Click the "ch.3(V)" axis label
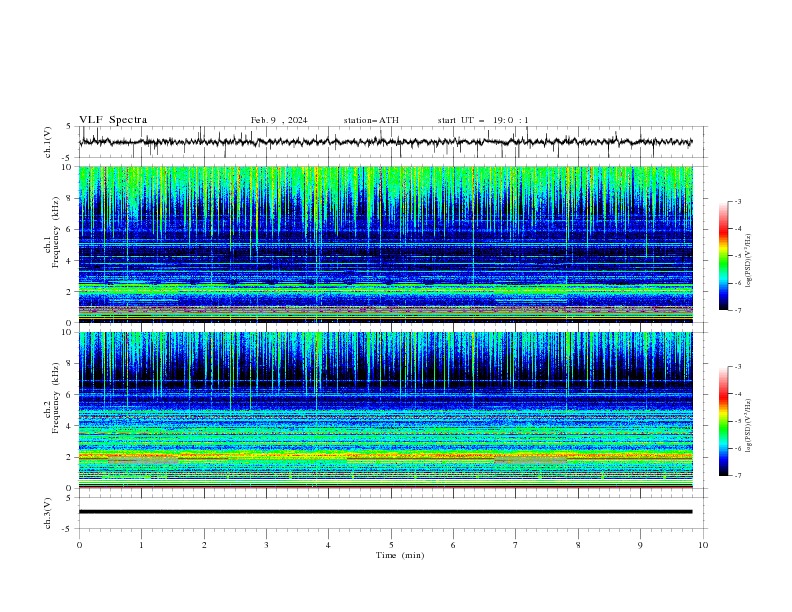Viewport: 792px width, 612px height. [x=48, y=513]
